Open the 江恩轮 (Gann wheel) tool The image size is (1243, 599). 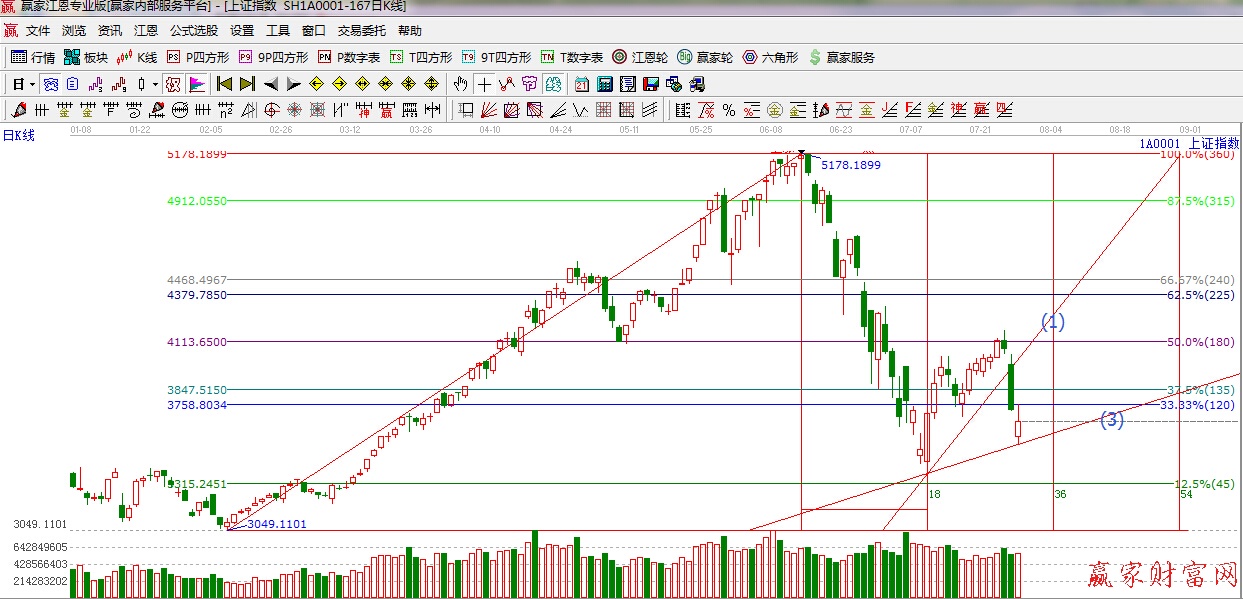[x=640, y=57]
